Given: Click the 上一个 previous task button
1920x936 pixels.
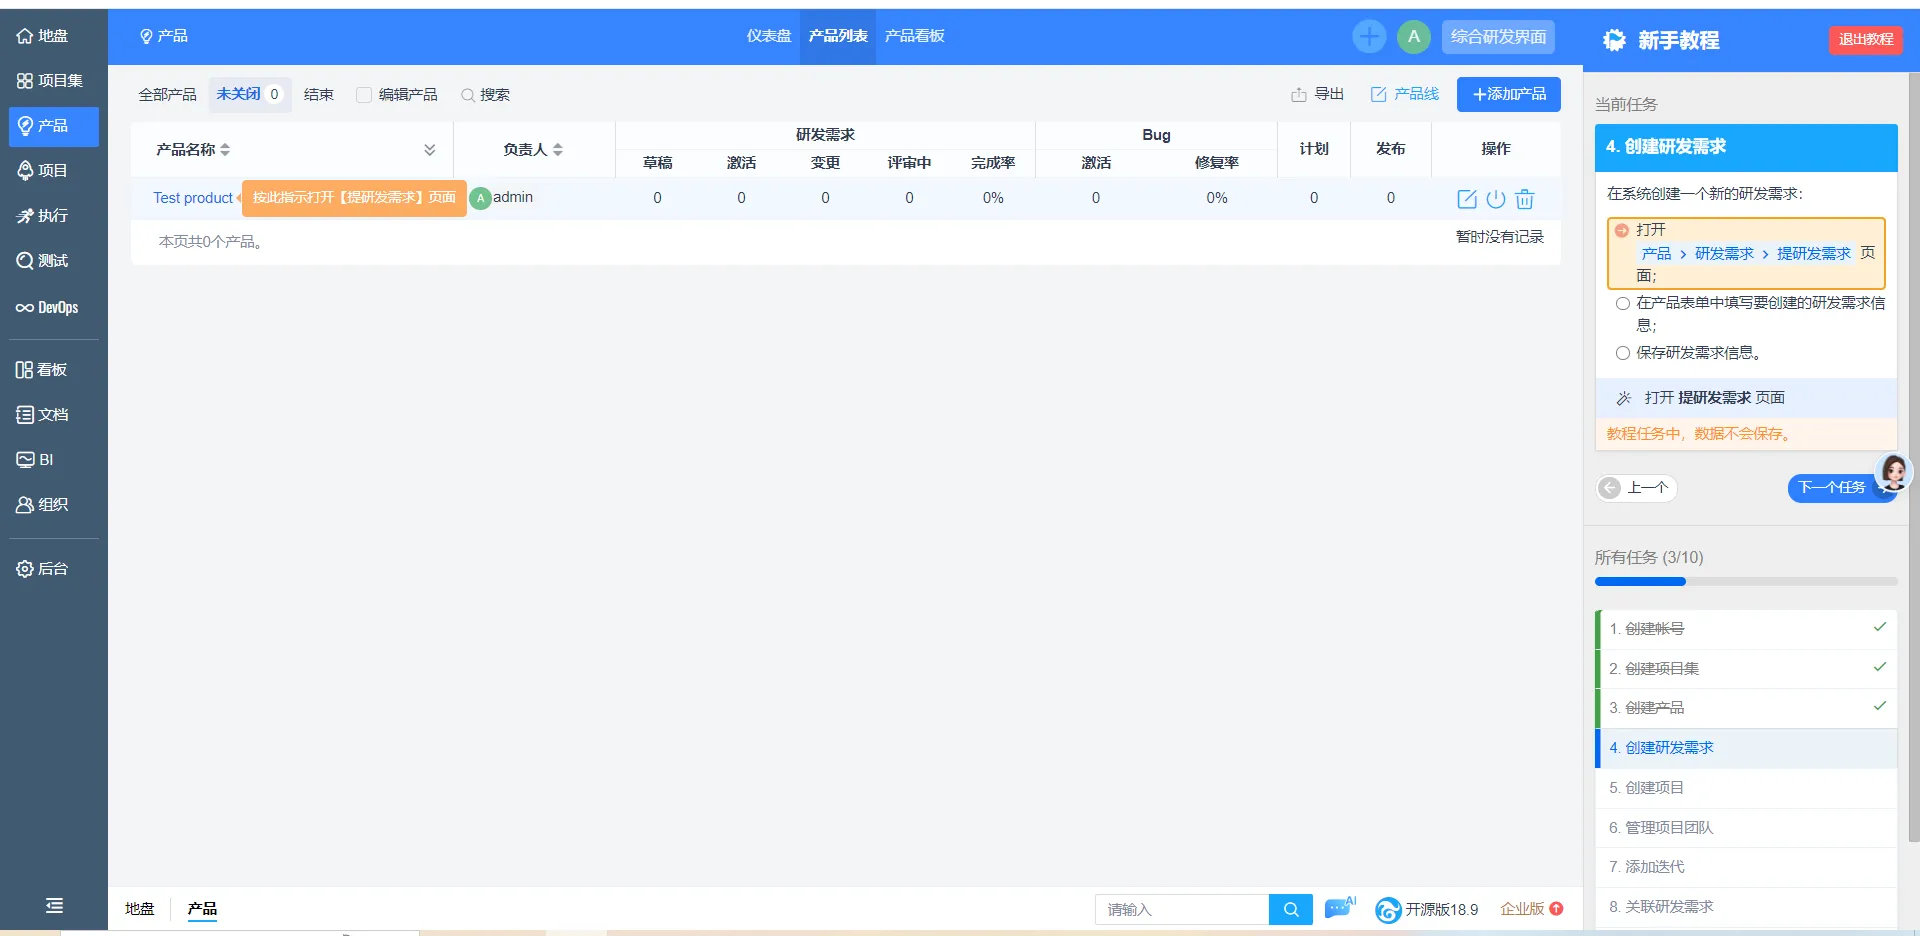Looking at the screenshot, I should pos(1636,488).
